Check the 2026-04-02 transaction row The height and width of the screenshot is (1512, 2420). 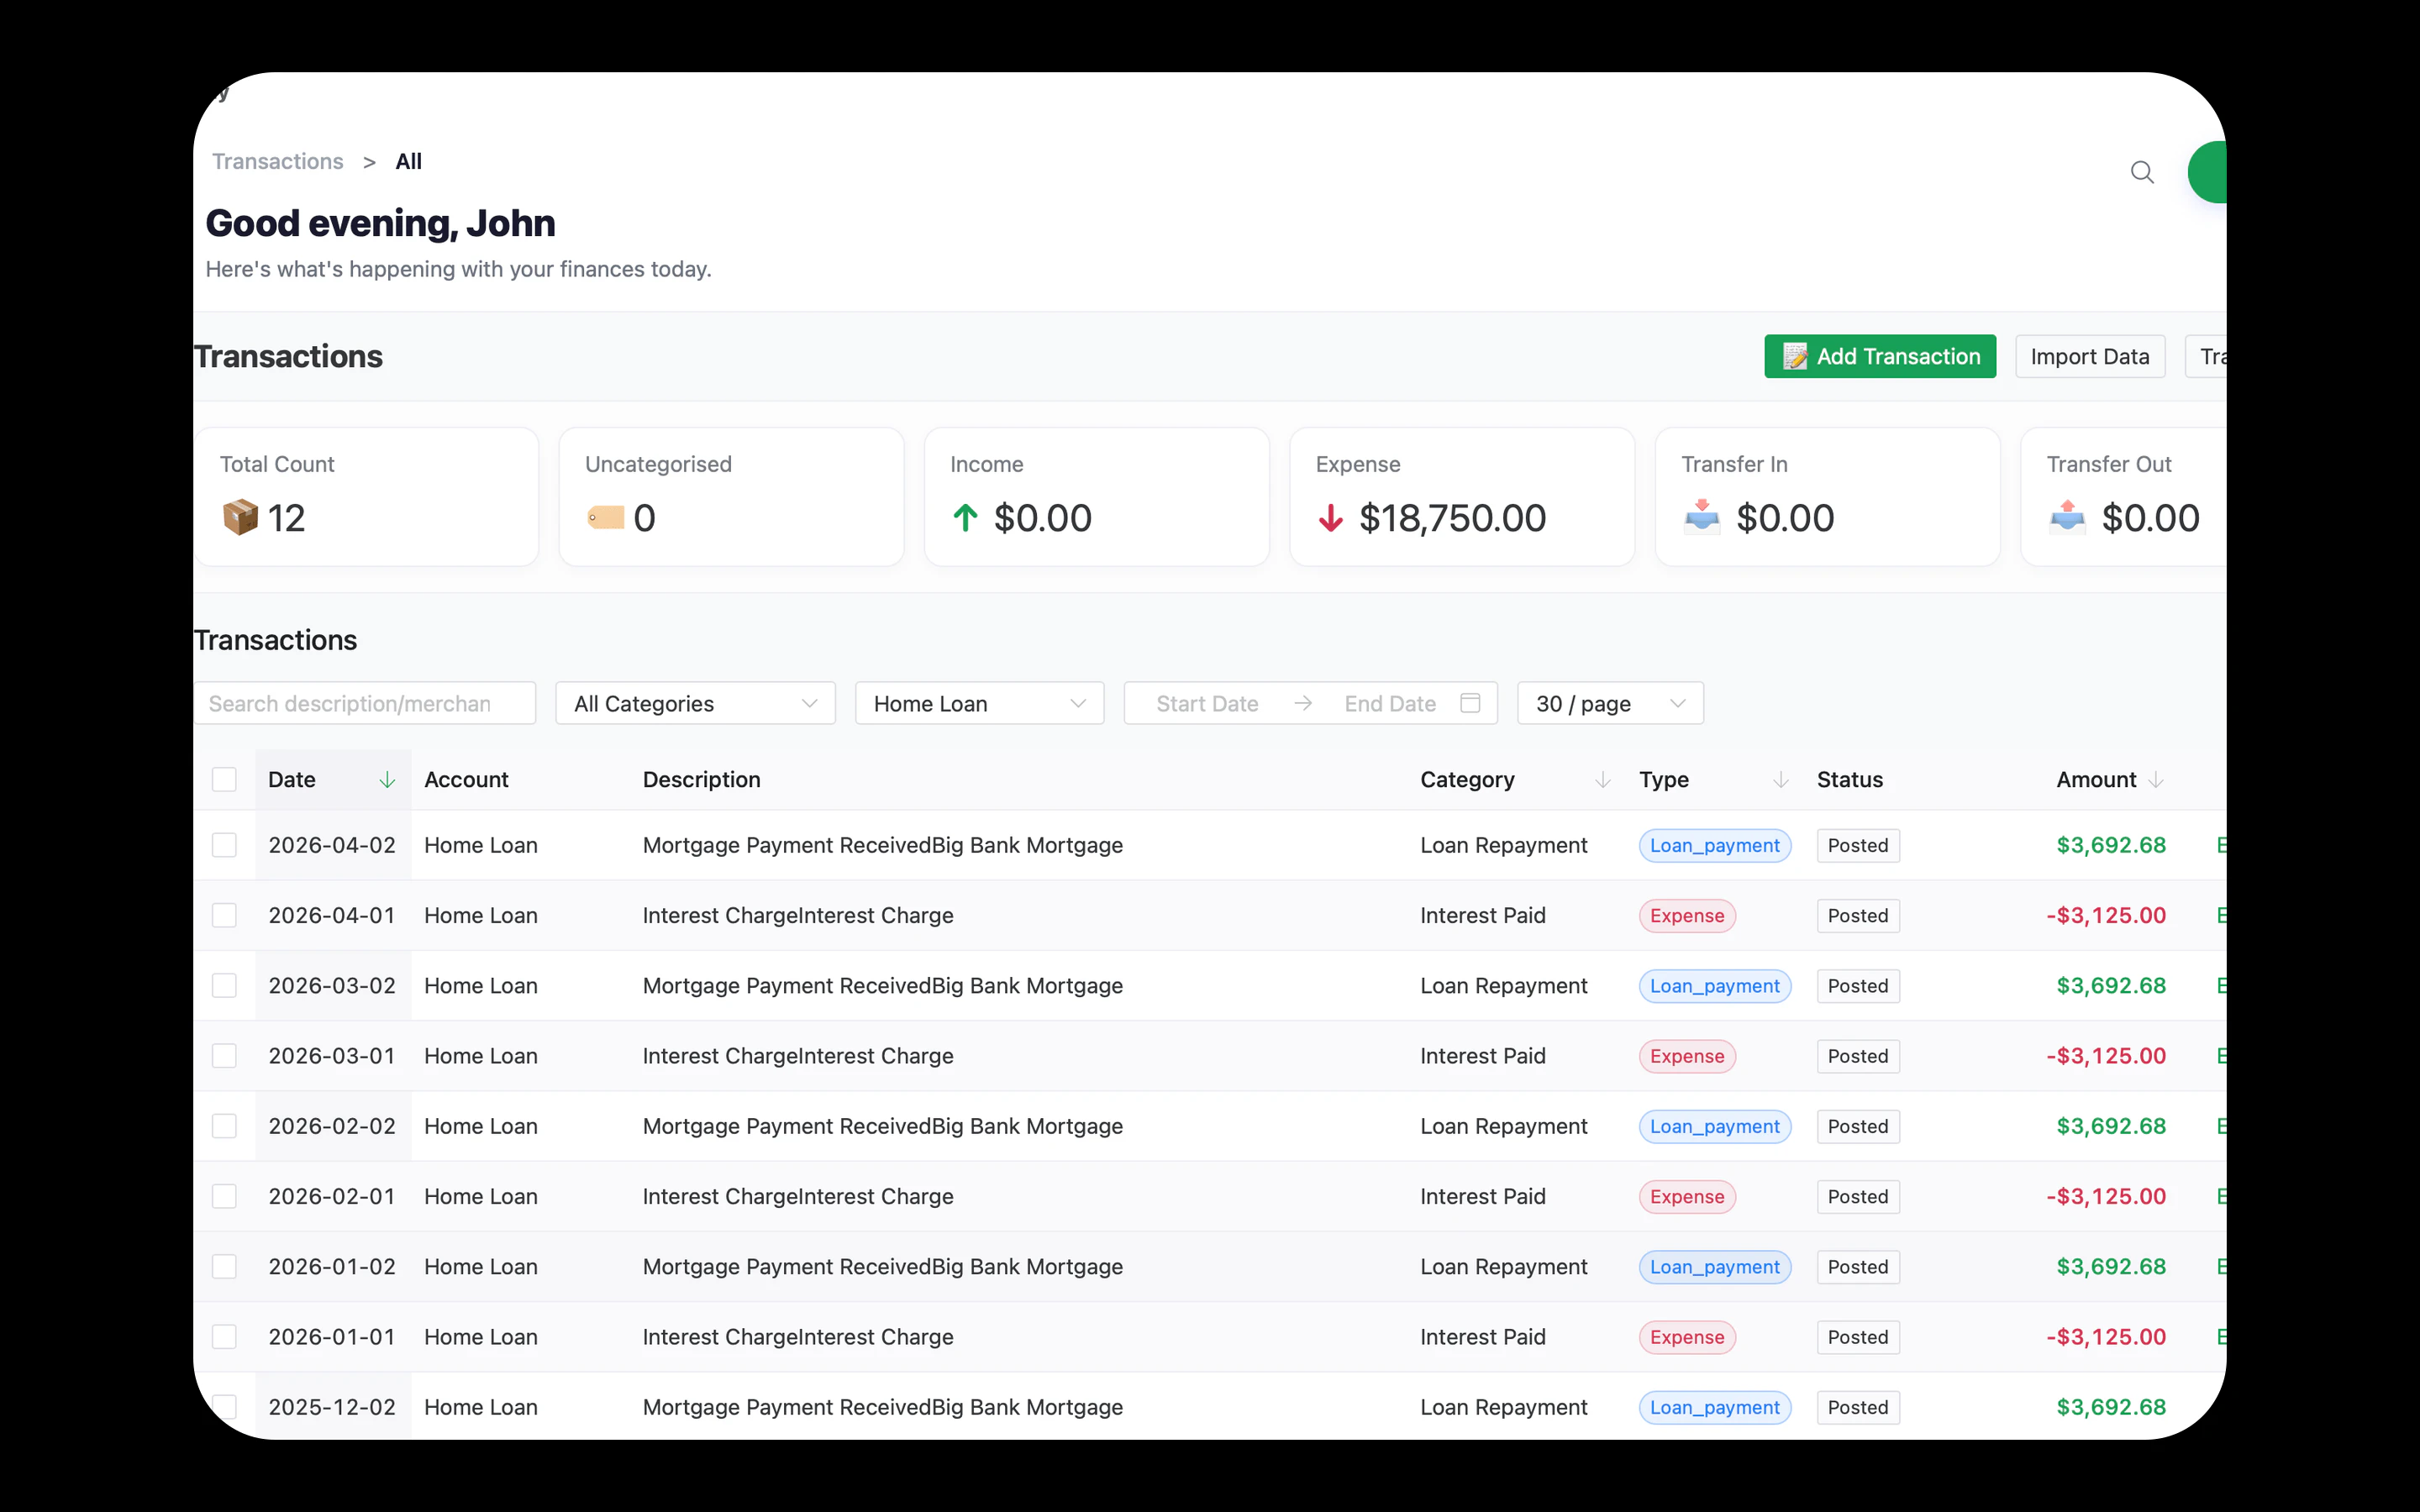[x=224, y=845]
